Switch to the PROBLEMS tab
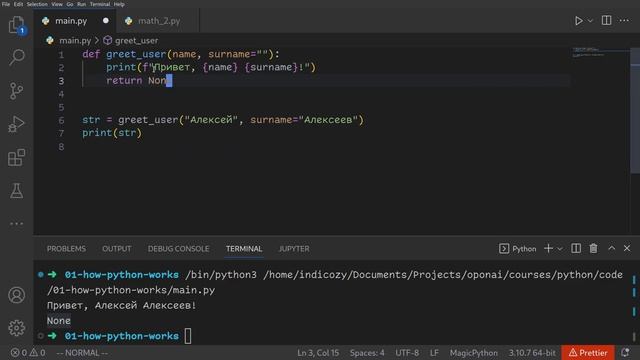 pyautogui.click(x=66, y=249)
